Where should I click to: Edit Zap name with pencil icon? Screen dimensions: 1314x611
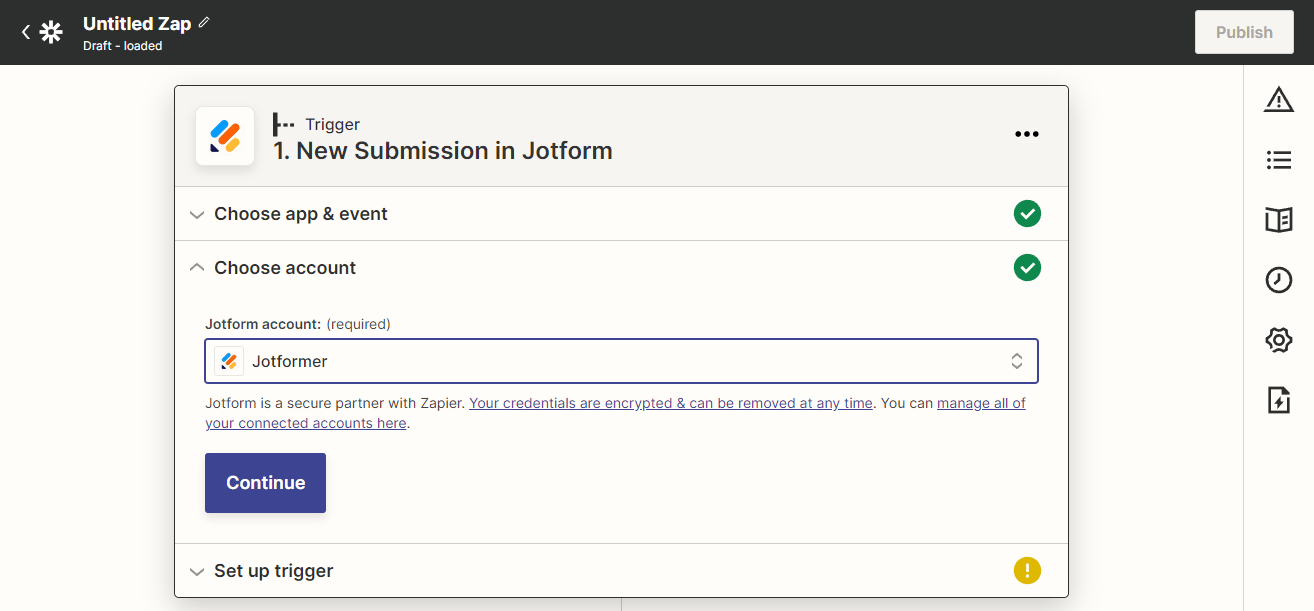click(204, 22)
